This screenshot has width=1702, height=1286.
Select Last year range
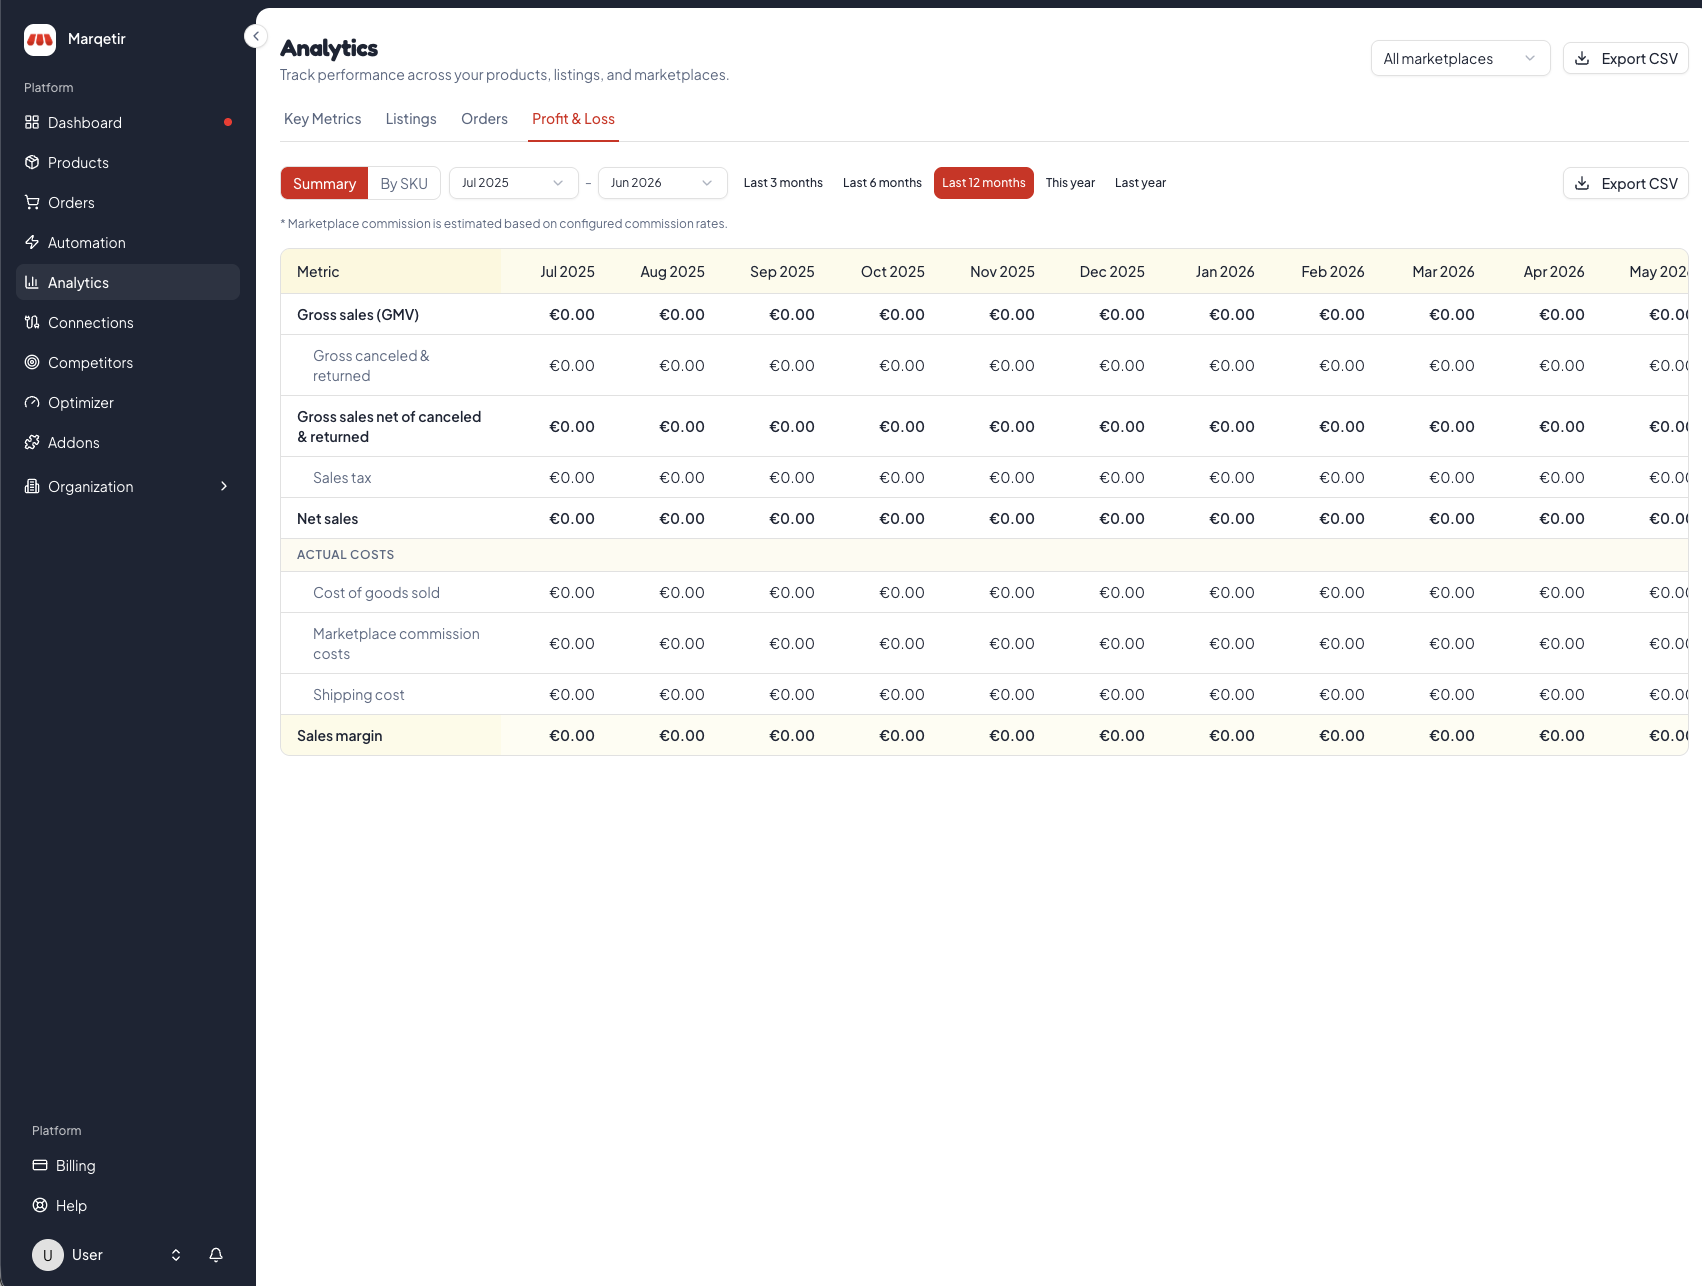[x=1140, y=183]
